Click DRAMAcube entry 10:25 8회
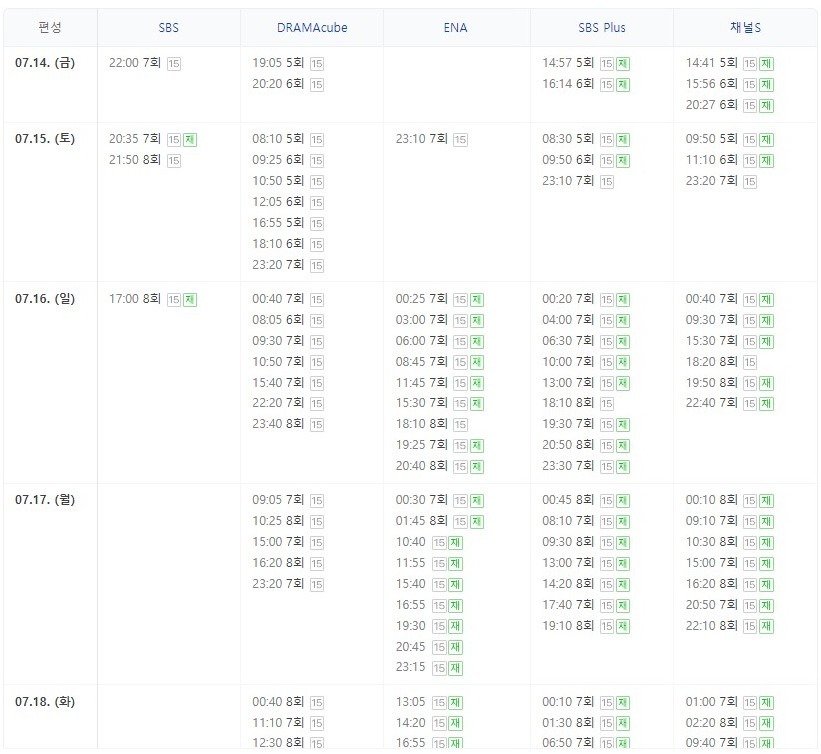 (x=278, y=521)
